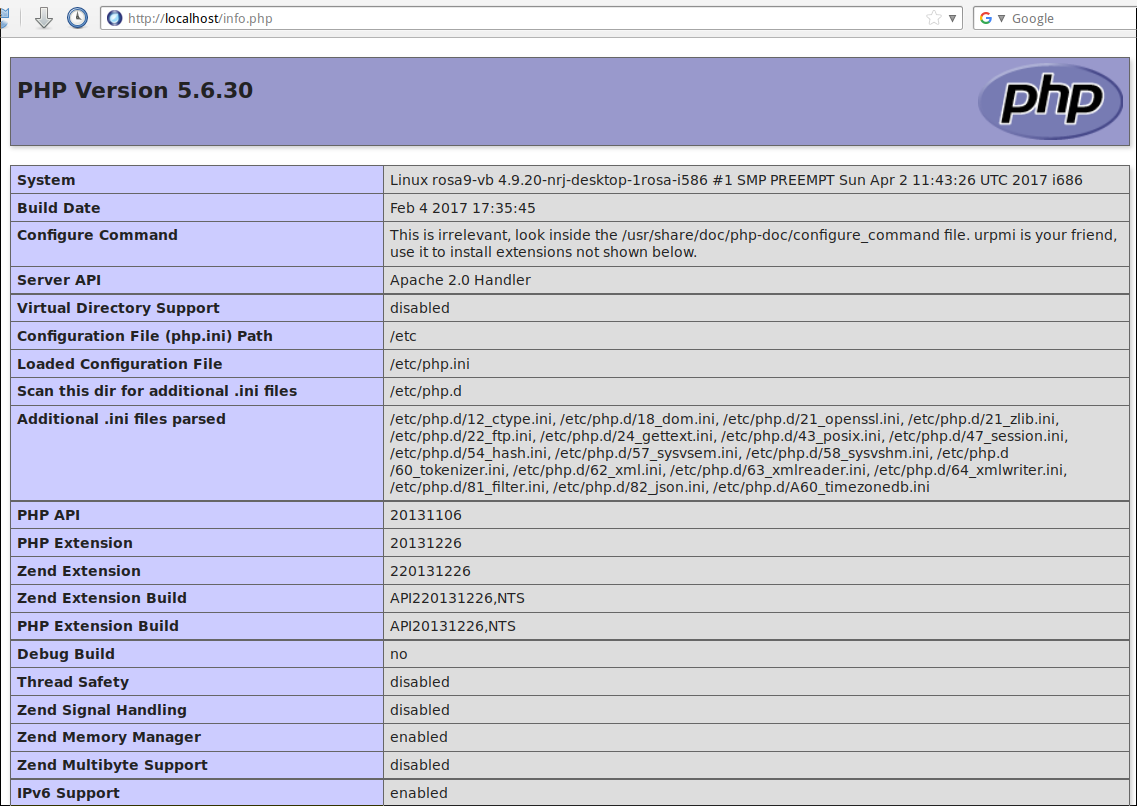Click the Google search engine icon
The image size is (1137, 806).
[x=985, y=18]
